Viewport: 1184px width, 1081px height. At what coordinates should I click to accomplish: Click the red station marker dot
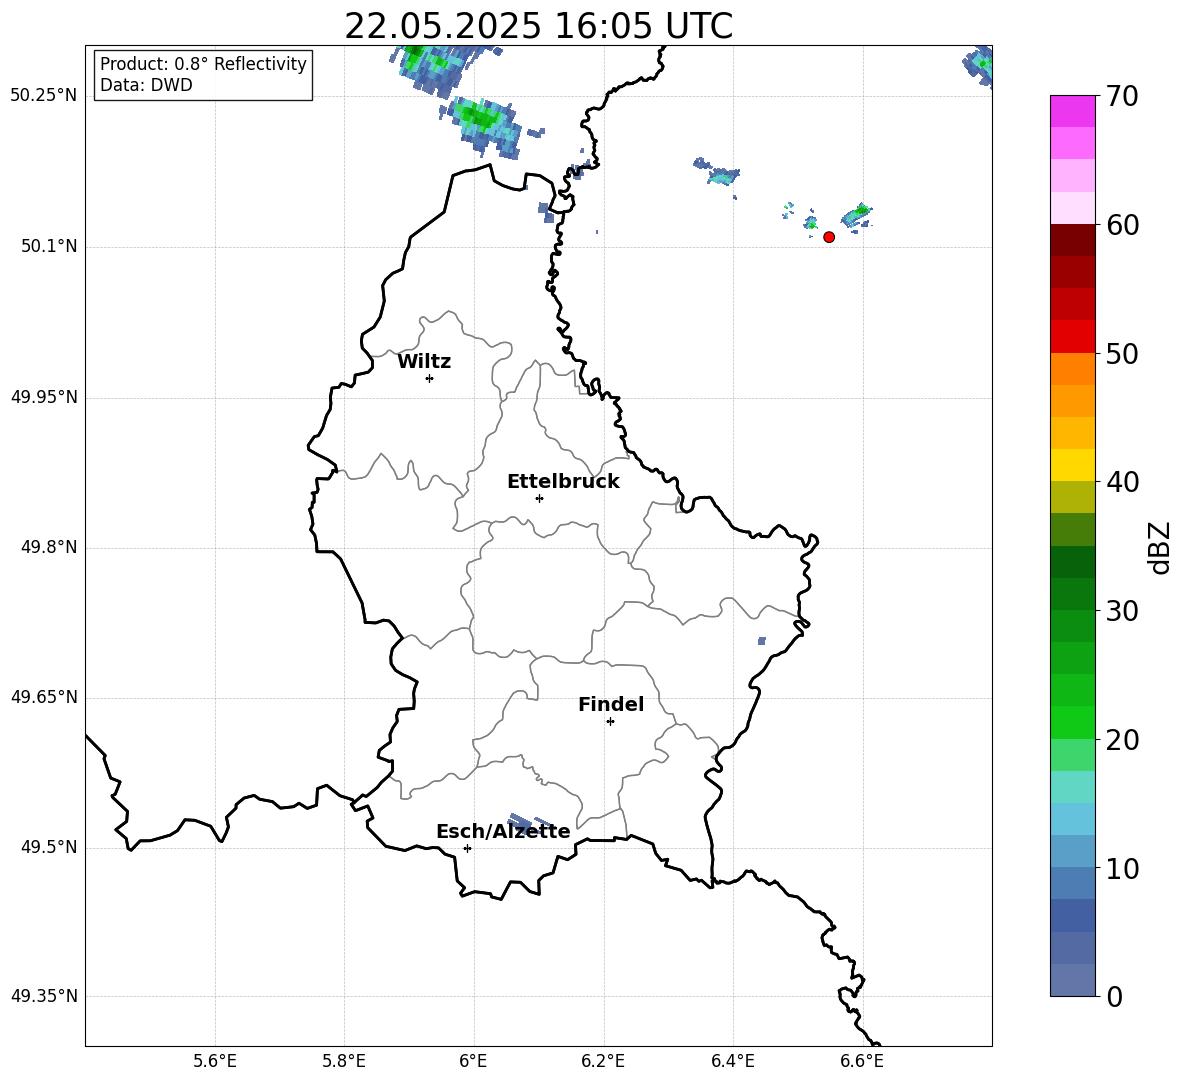pos(828,237)
